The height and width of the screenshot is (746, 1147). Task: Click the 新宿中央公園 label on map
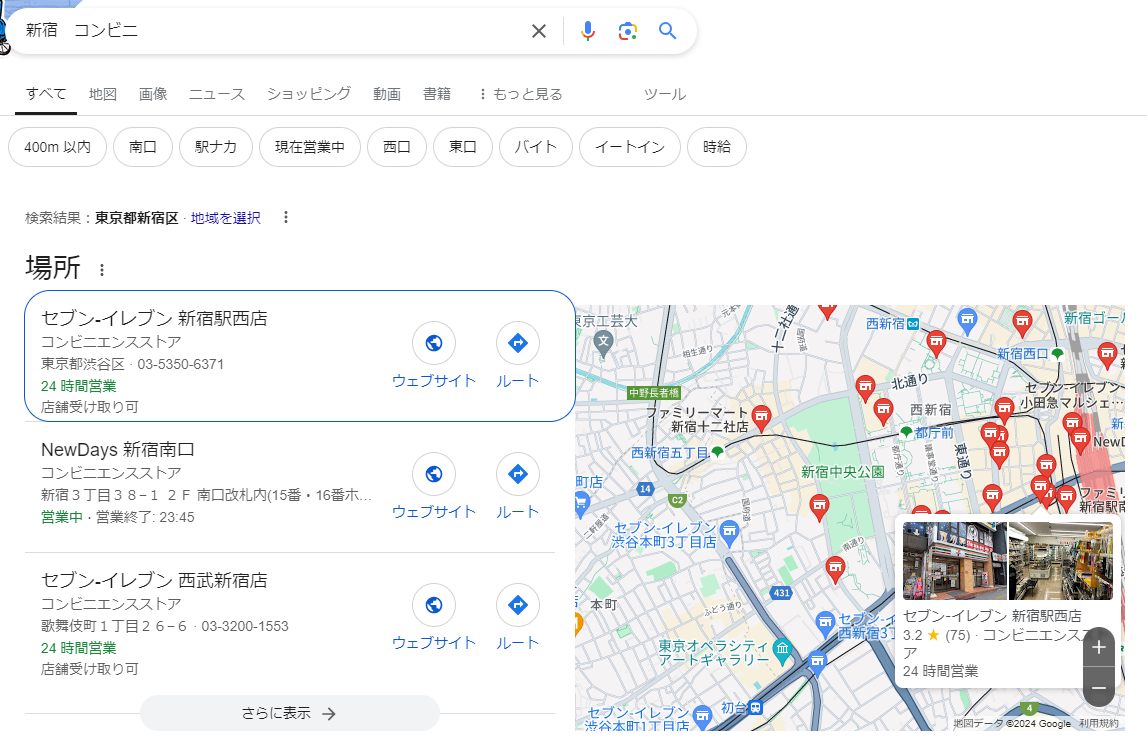(x=843, y=472)
